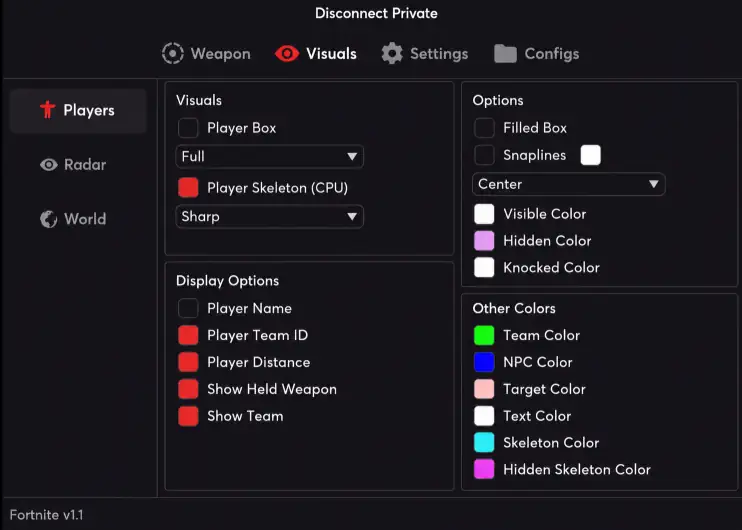Select the Visuals tab with red eye
Image resolution: width=742 pixels, height=530 pixels.
316,53
